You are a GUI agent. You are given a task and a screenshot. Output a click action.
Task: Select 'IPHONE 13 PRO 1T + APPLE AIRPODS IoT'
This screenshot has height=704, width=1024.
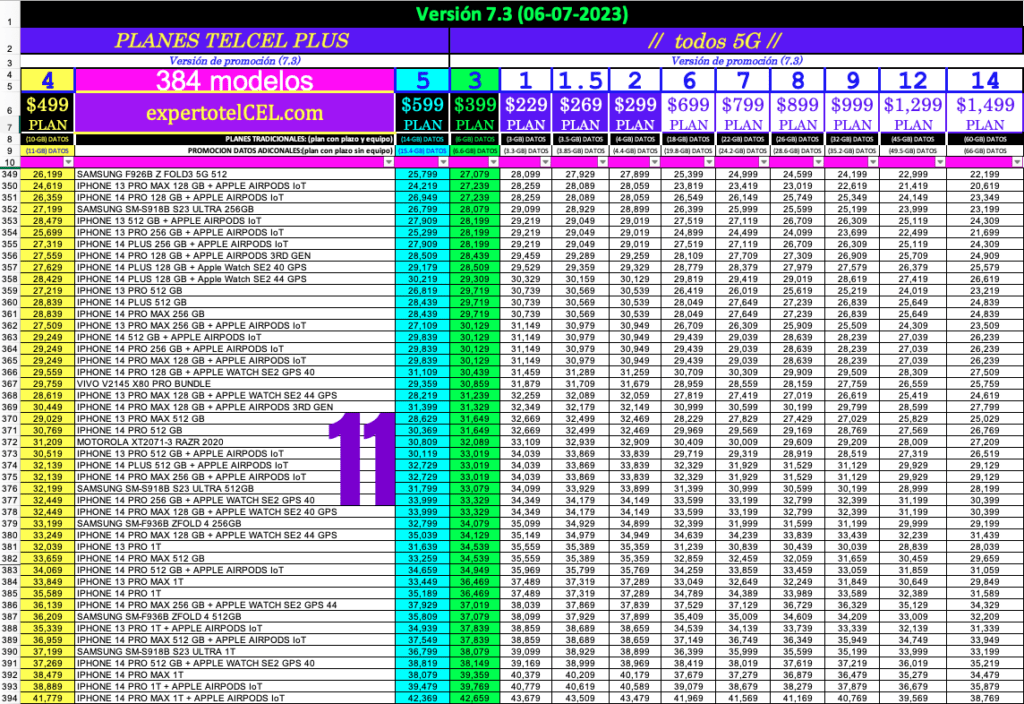point(234,628)
